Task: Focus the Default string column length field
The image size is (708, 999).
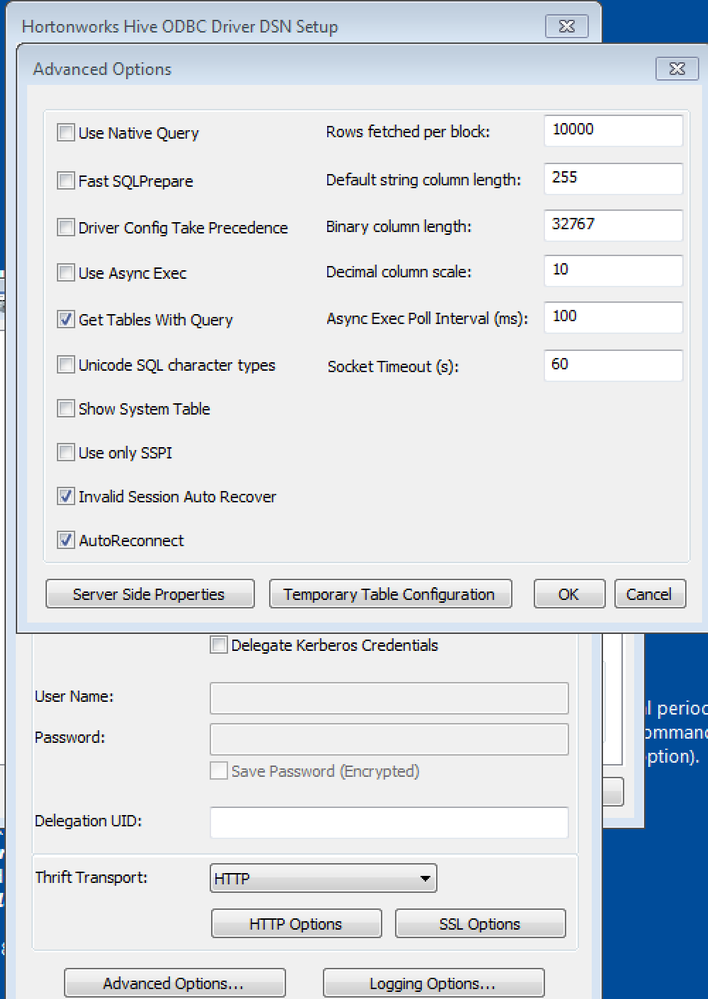Action: (613, 178)
